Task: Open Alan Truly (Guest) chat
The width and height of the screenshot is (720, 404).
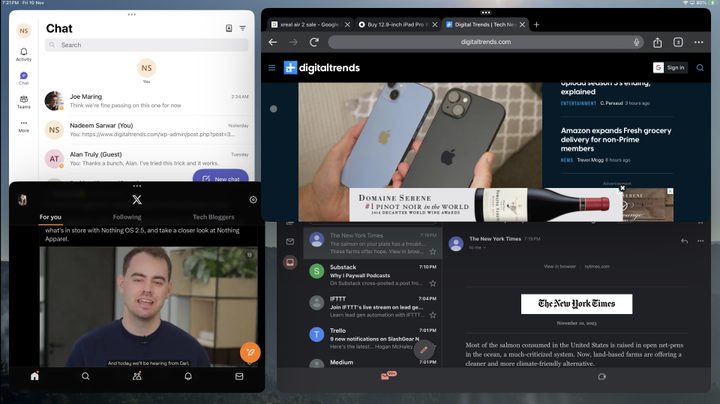Action: [146, 159]
